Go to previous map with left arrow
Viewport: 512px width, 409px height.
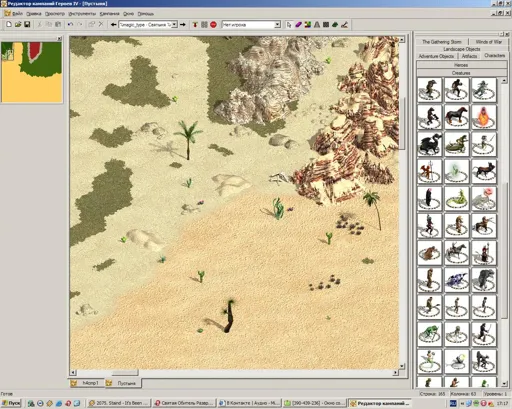coord(113,25)
